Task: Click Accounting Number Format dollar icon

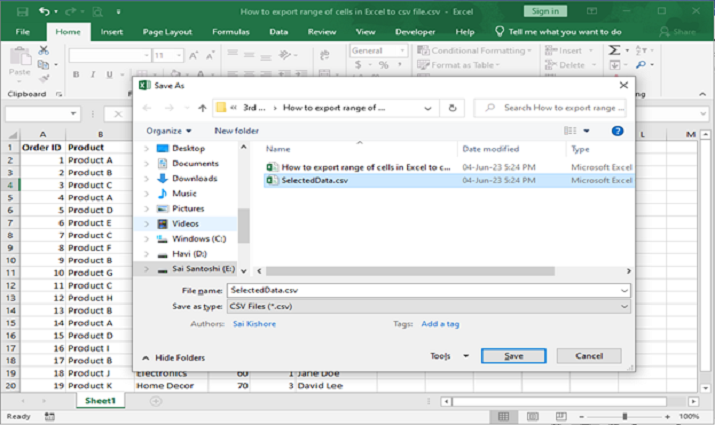Action: click(358, 65)
